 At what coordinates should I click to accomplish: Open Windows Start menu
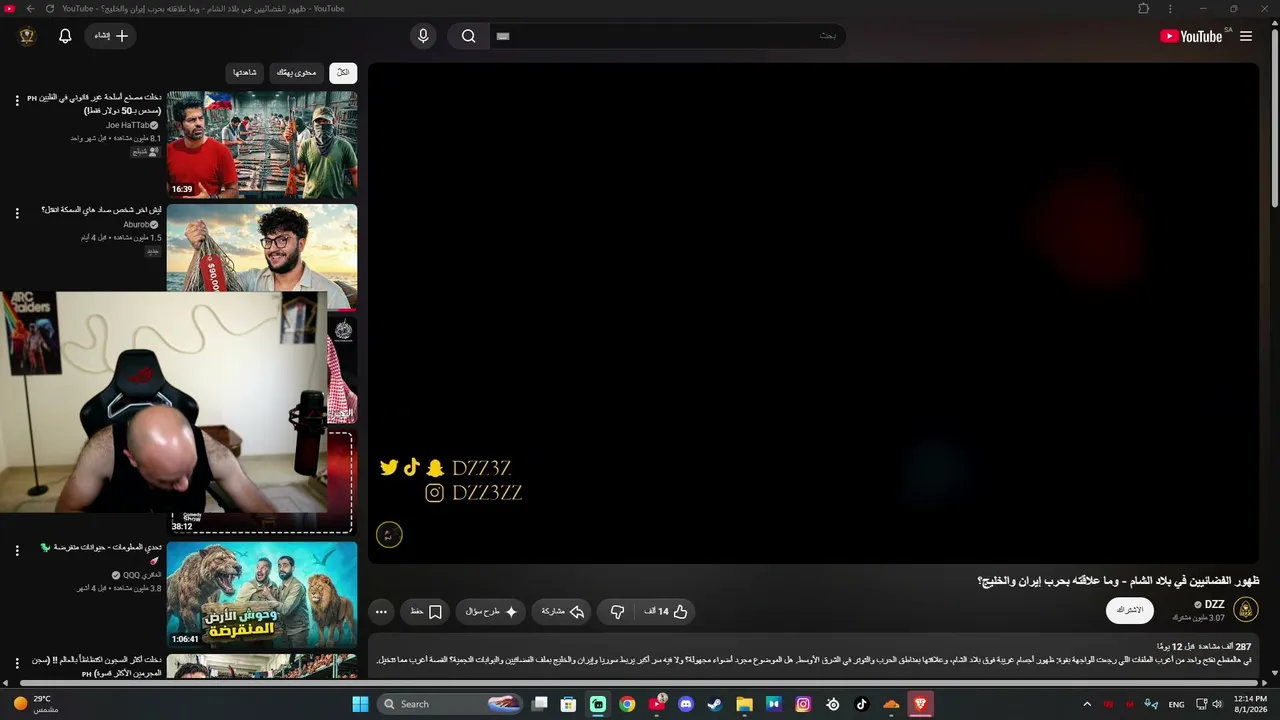point(360,704)
